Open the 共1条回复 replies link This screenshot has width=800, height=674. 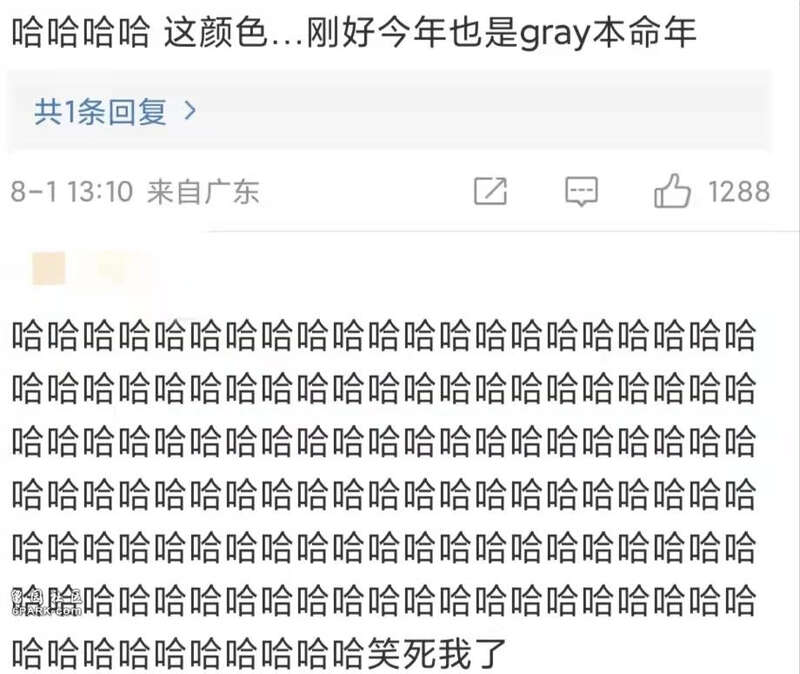point(101,111)
